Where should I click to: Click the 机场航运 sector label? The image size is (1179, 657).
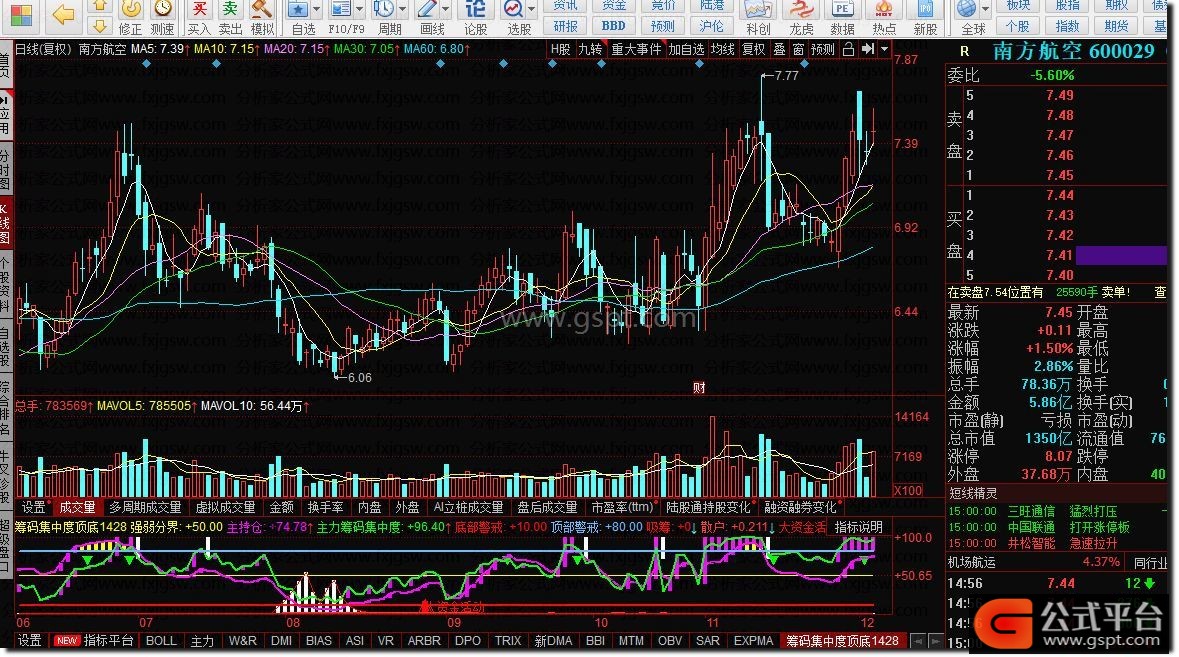[971, 562]
